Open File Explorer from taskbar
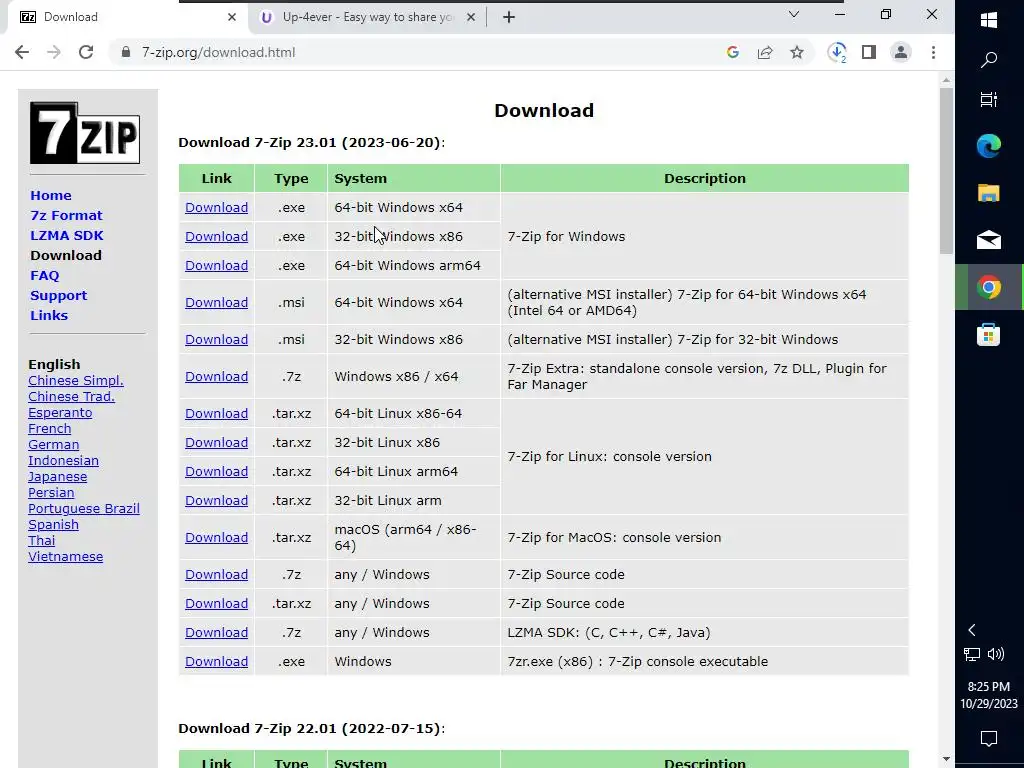 [989, 193]
